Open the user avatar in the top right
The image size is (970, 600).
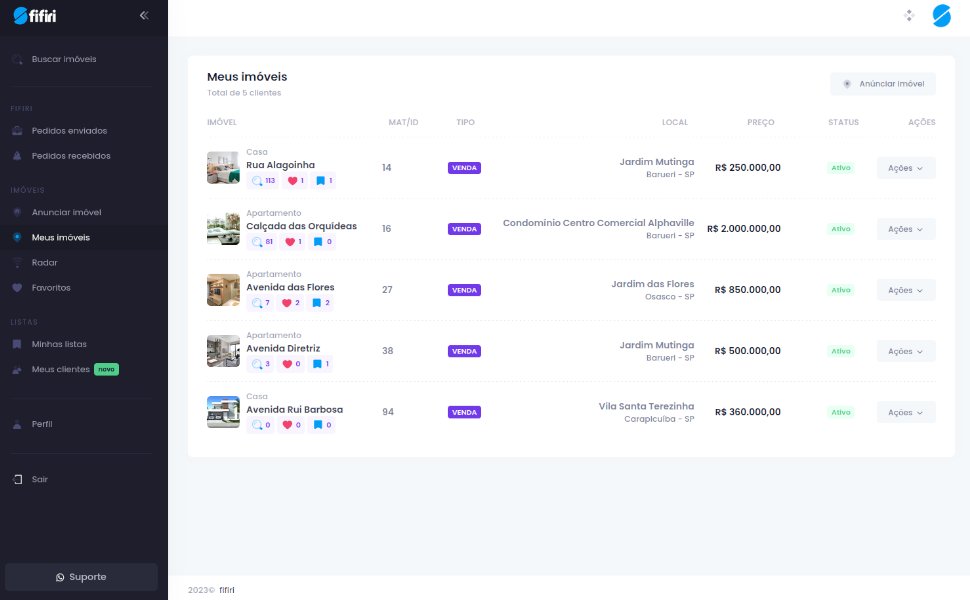click(941, 15)
